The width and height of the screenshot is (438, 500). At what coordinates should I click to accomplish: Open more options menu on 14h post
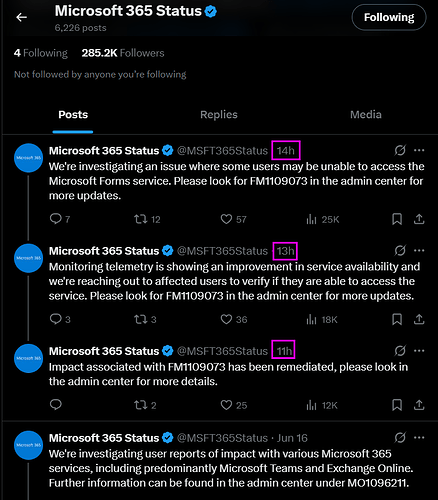[419, 150]
